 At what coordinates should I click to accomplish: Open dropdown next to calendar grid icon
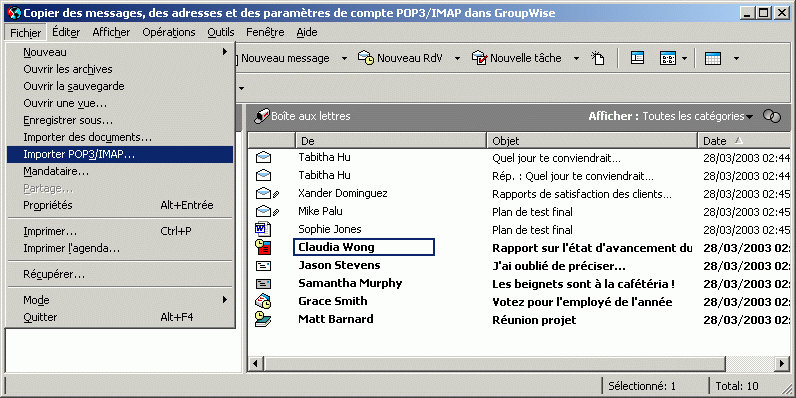[736, 58]
